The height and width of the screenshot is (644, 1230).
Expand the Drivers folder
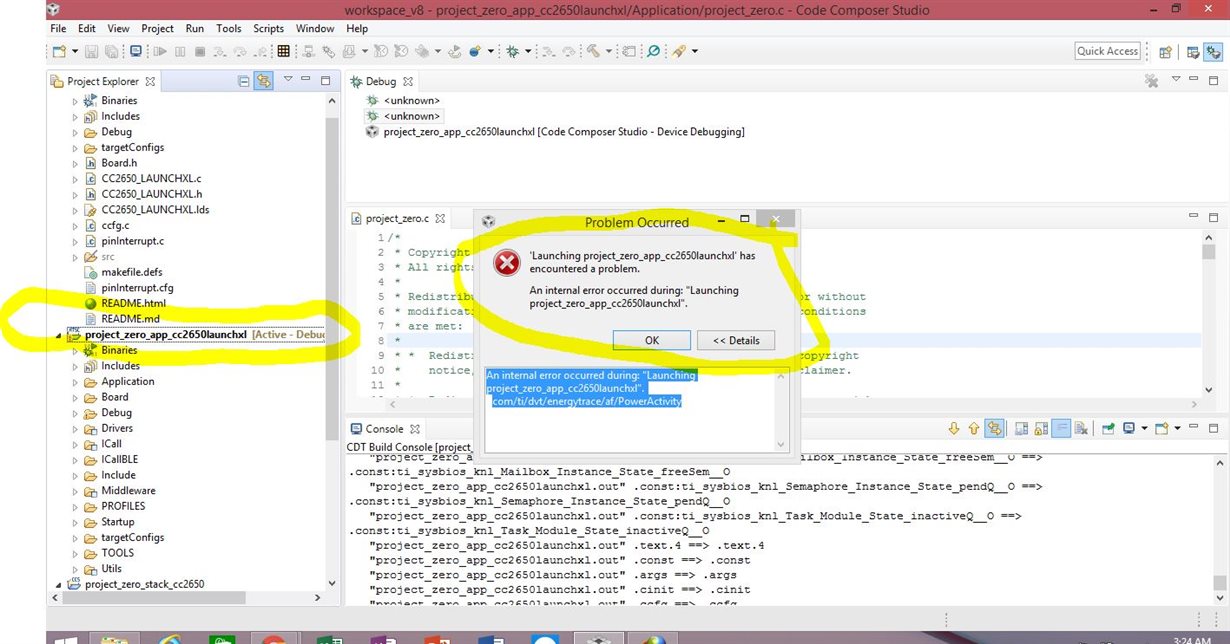75,429
